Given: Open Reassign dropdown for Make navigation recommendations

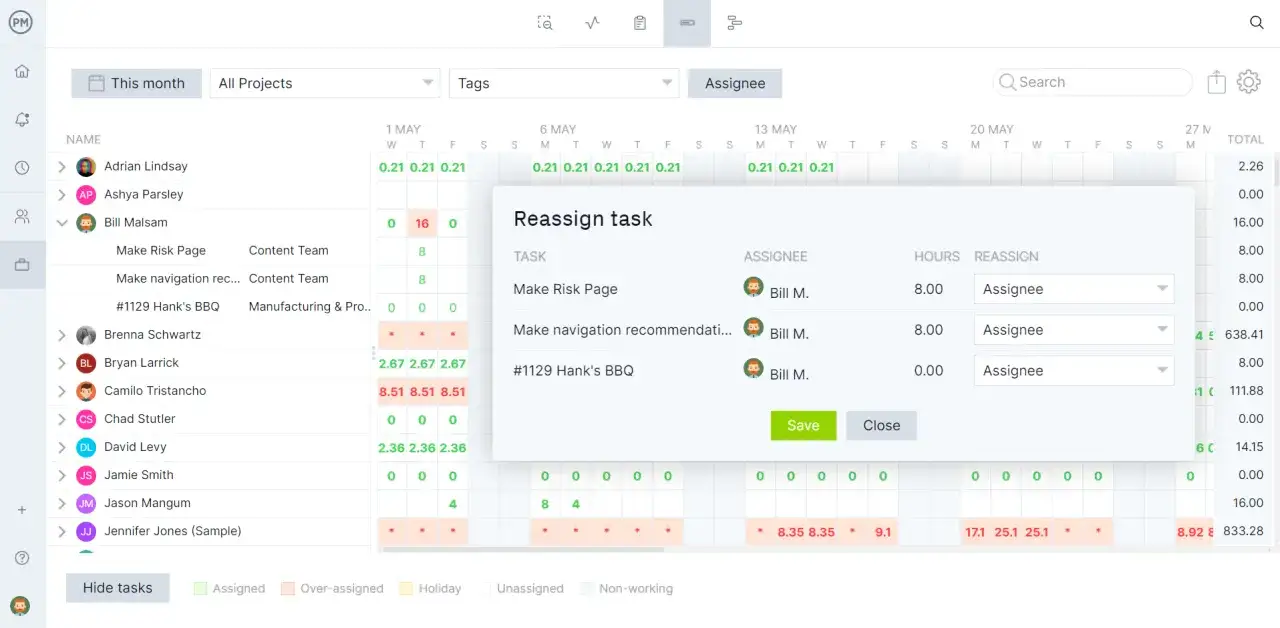Looking at the screenshot, I should point(1074,330).
